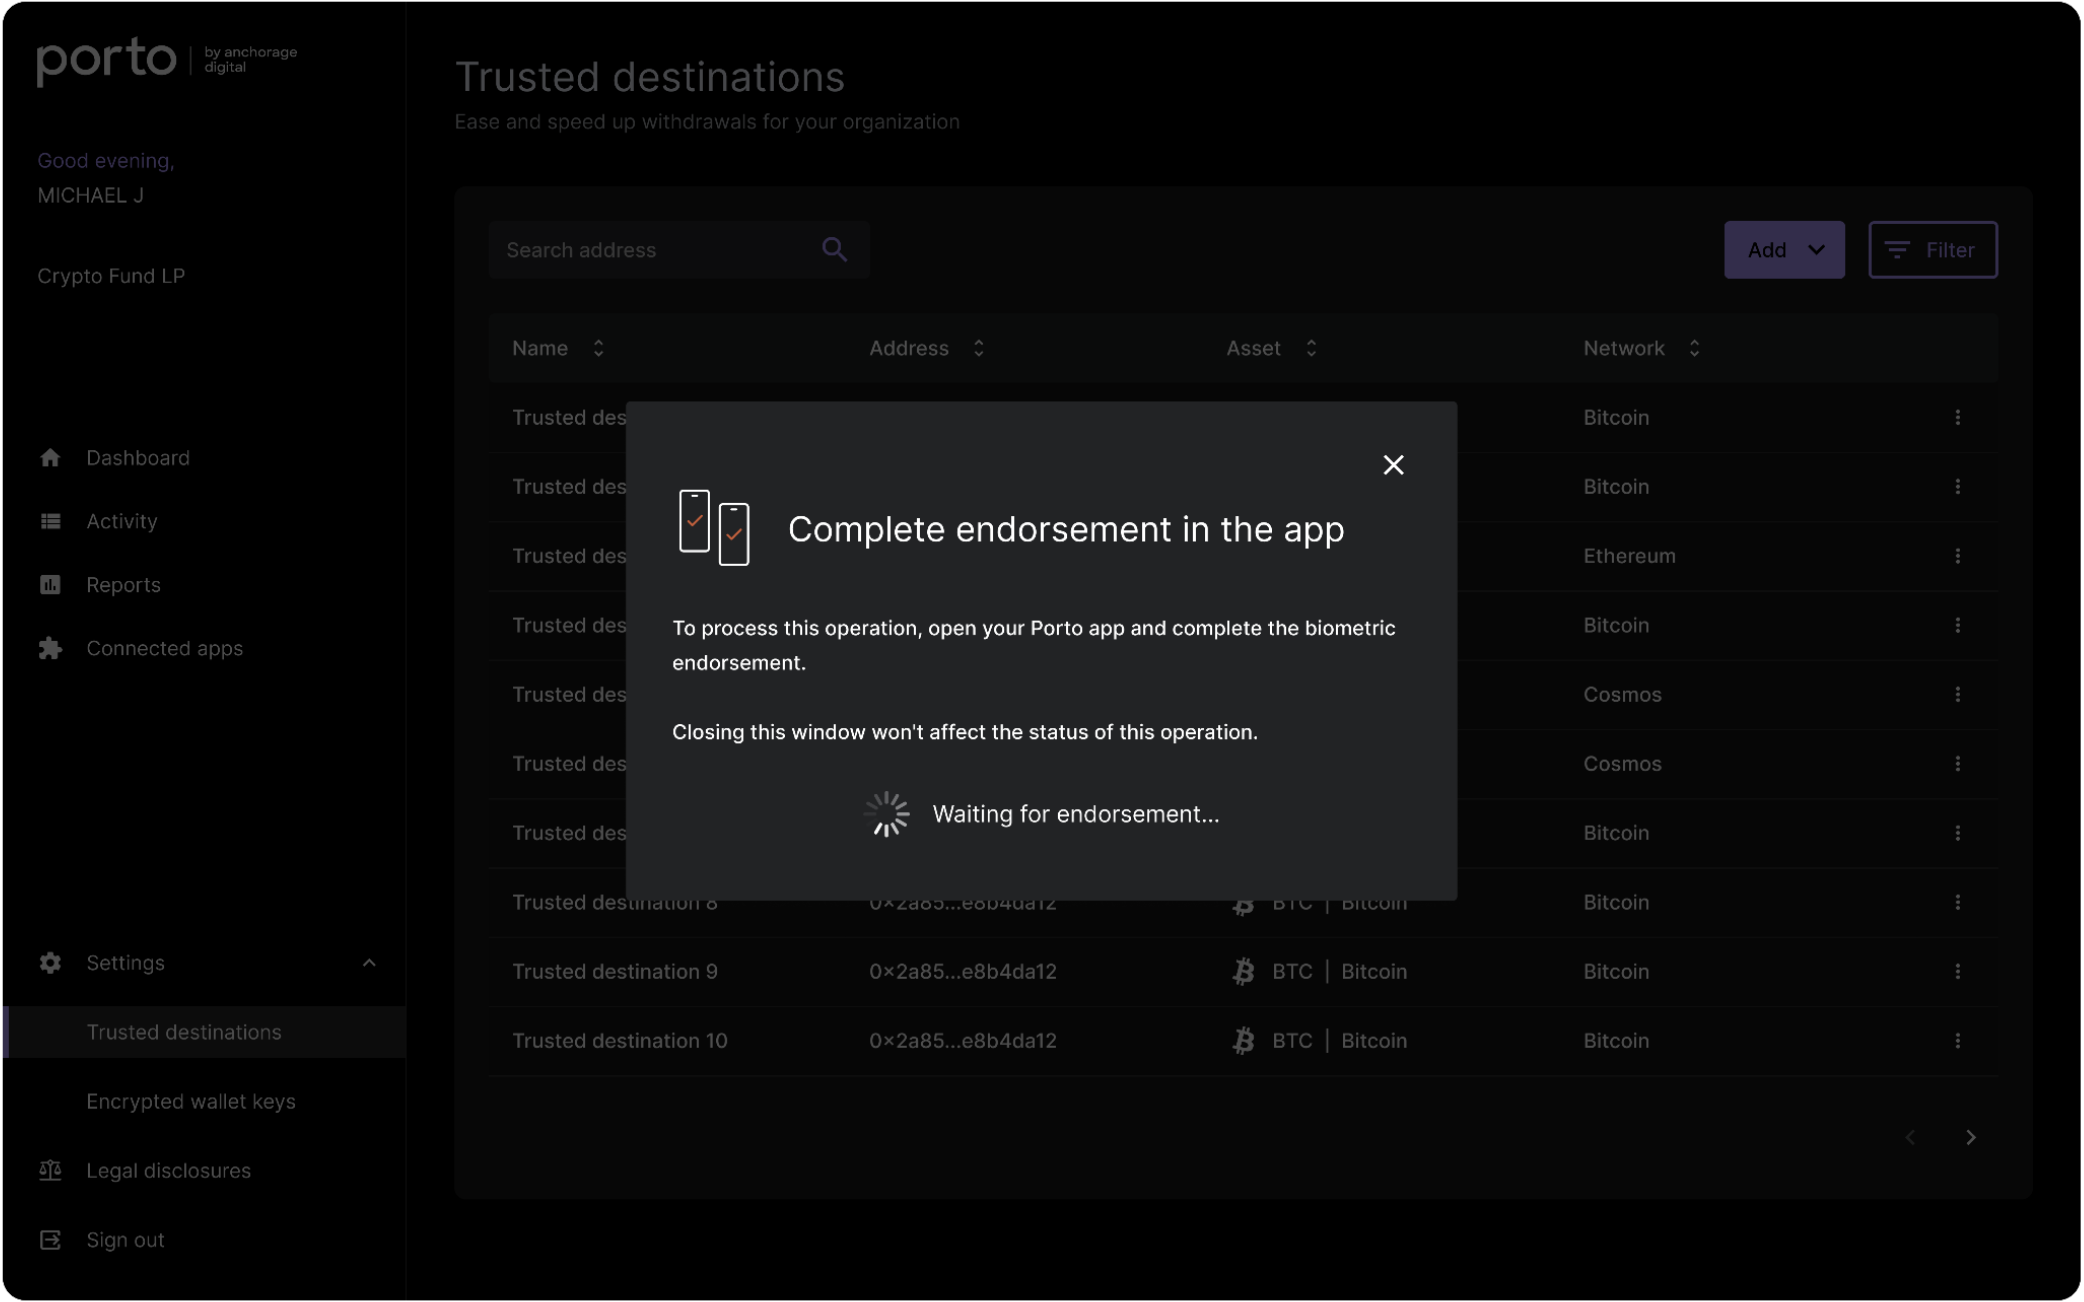Click the user name "MICHAEL J"
This screenshot has height=1302, width=2084.
point(91,196)
